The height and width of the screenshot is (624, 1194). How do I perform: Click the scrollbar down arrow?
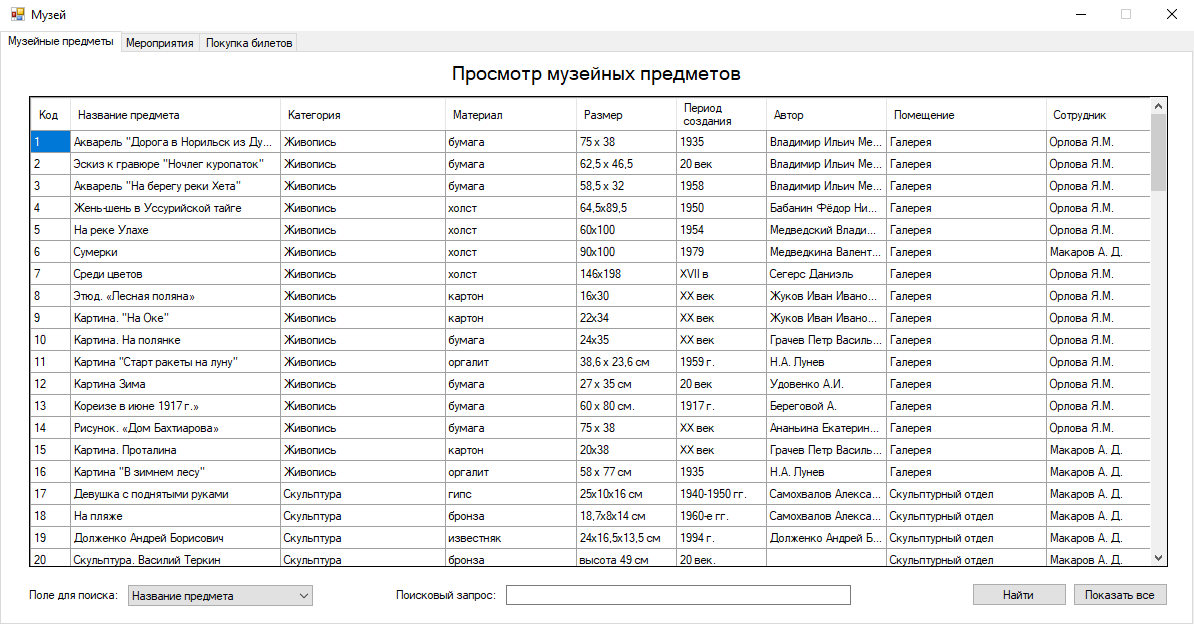tap(1157, 556)
